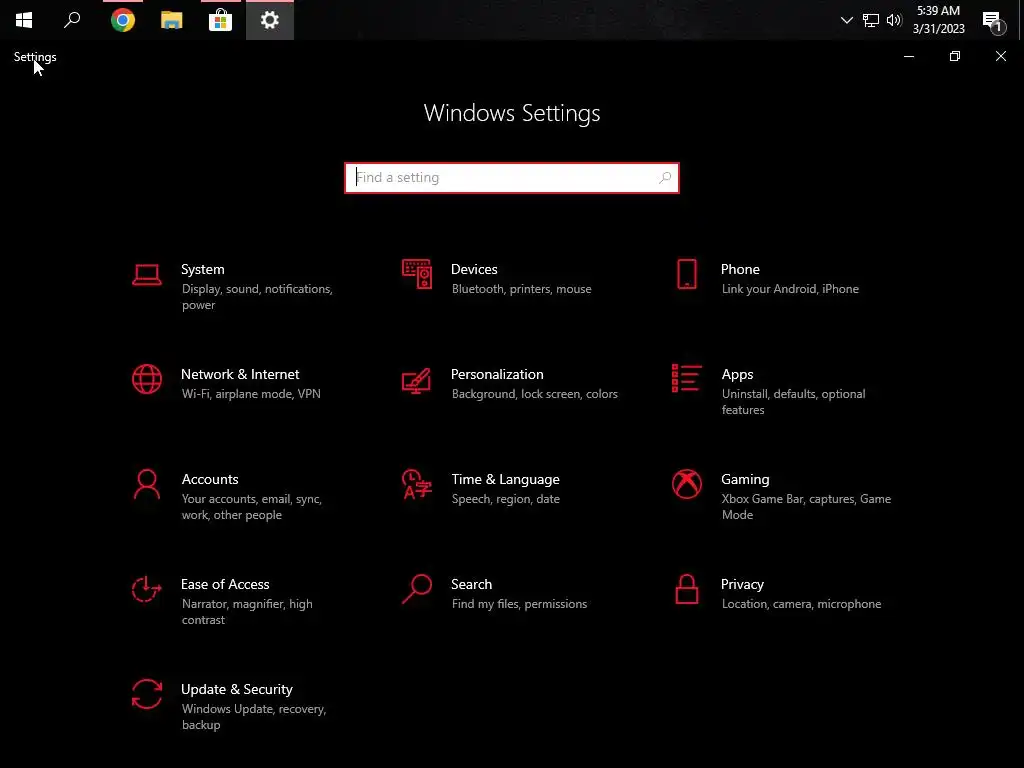
Task: Open taskbar search magnifier
Action: 72,20
